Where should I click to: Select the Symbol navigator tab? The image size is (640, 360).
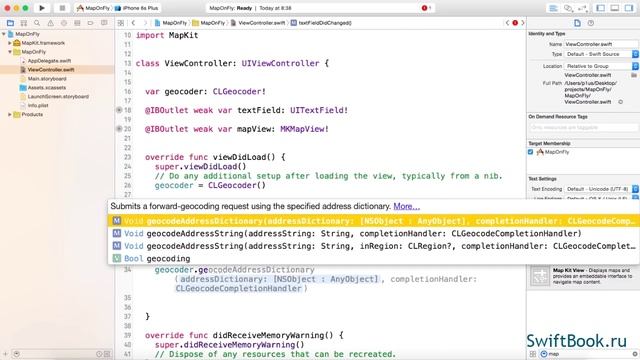(24, 23)
